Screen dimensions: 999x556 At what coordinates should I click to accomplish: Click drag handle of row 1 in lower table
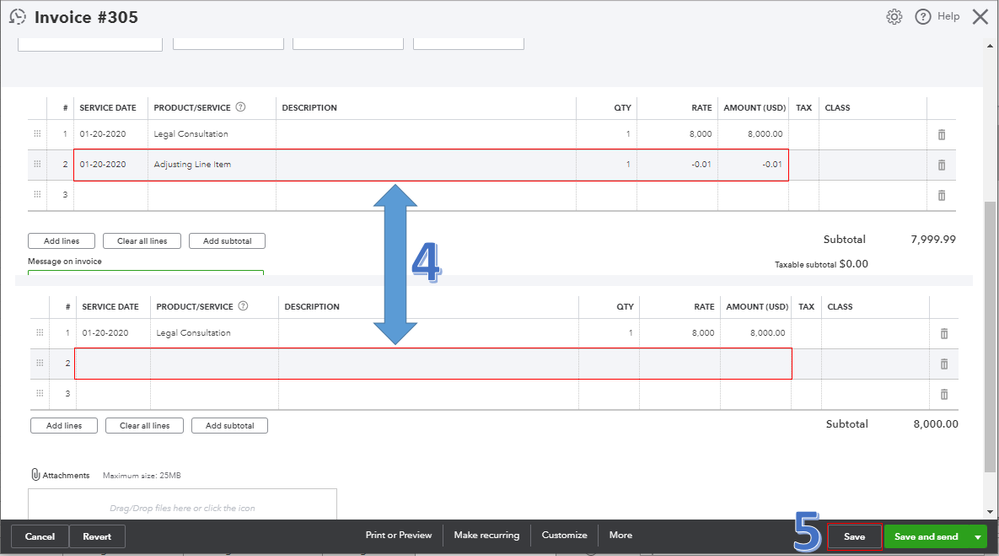tap(40, 332)
